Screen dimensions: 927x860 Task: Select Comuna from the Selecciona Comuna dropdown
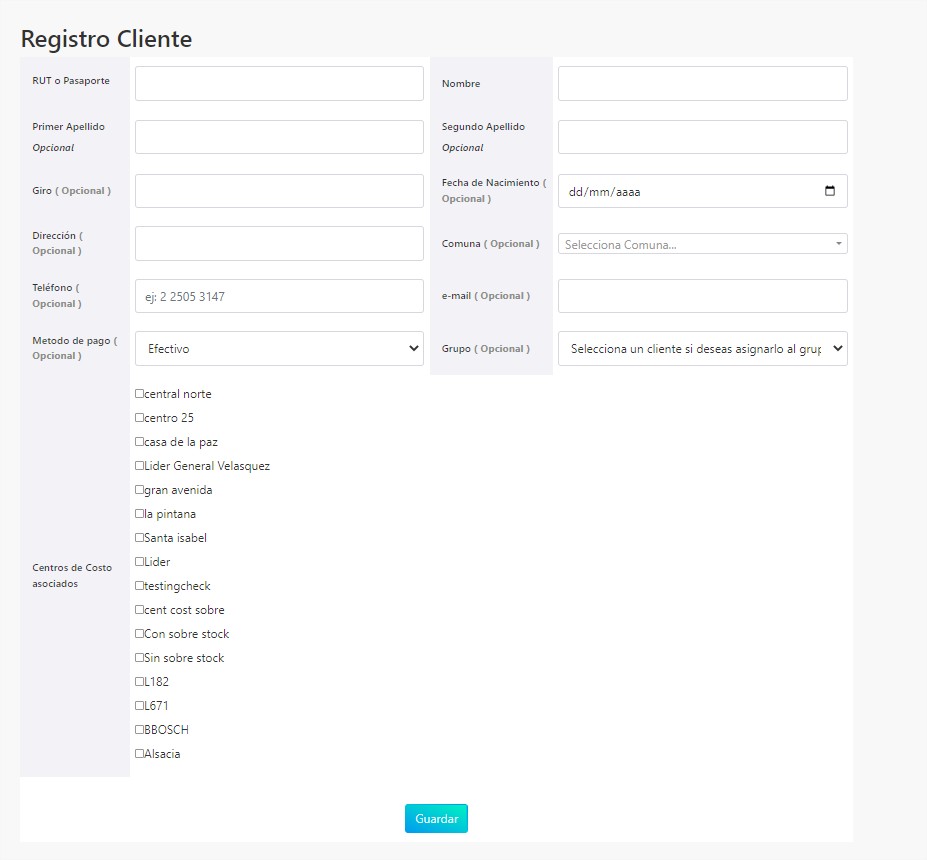tap(700, 243)
